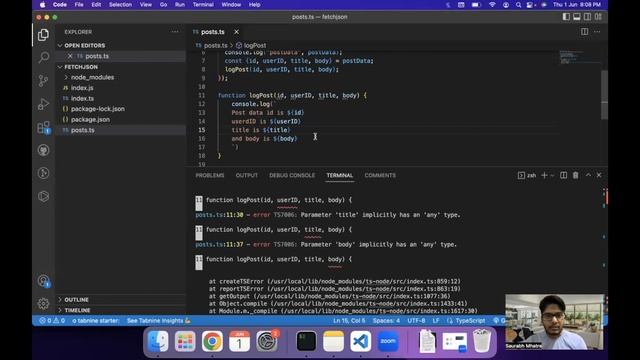Click See Tabnine Insights link

[158, 321]
